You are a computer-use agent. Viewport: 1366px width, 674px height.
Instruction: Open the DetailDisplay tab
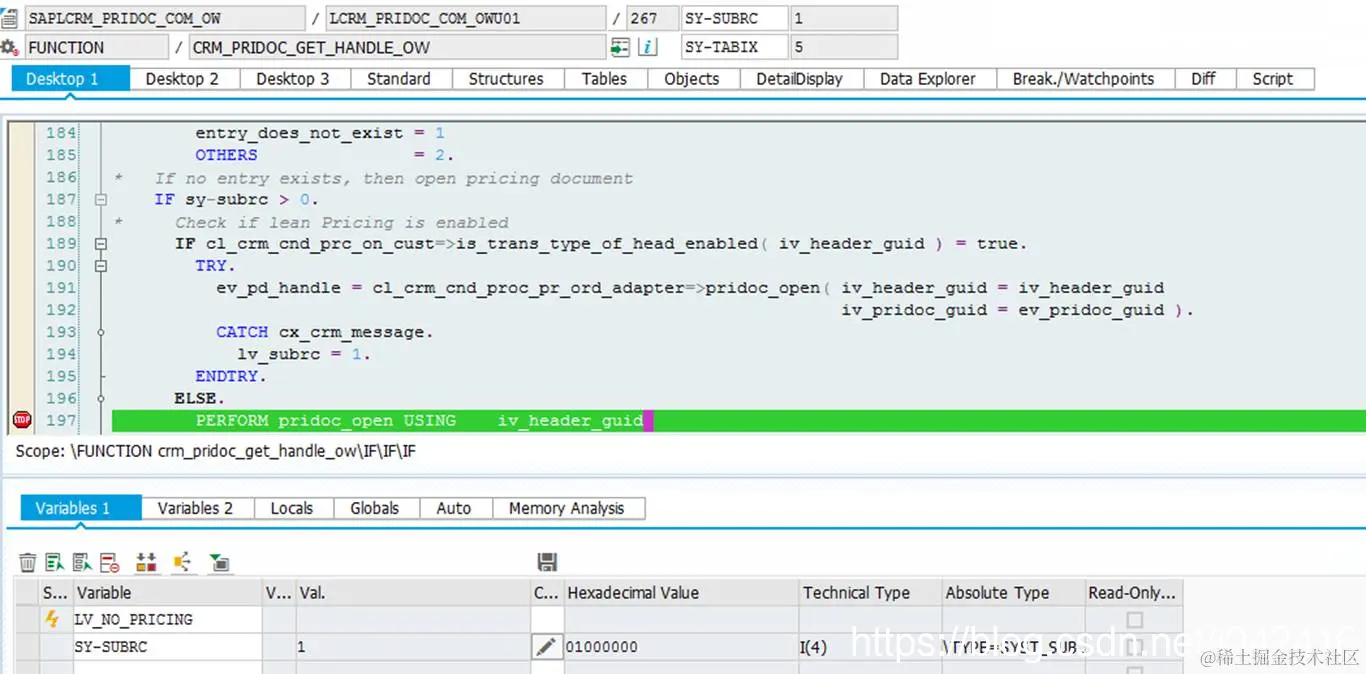coord(799,79)
